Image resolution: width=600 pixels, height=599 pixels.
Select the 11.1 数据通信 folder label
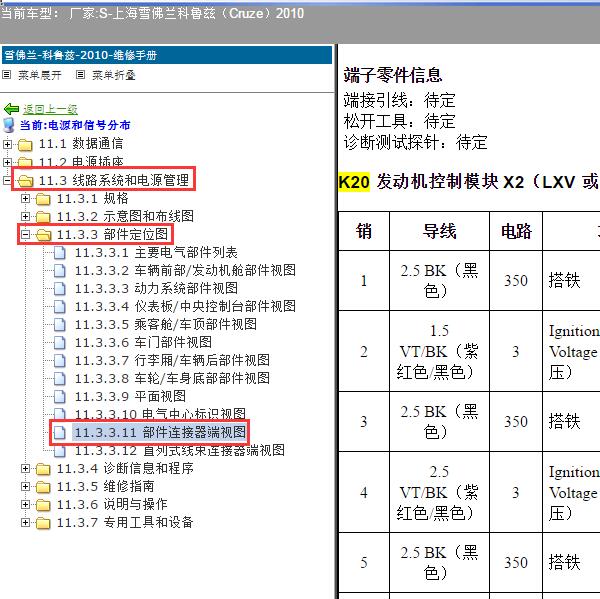[81, 144]
